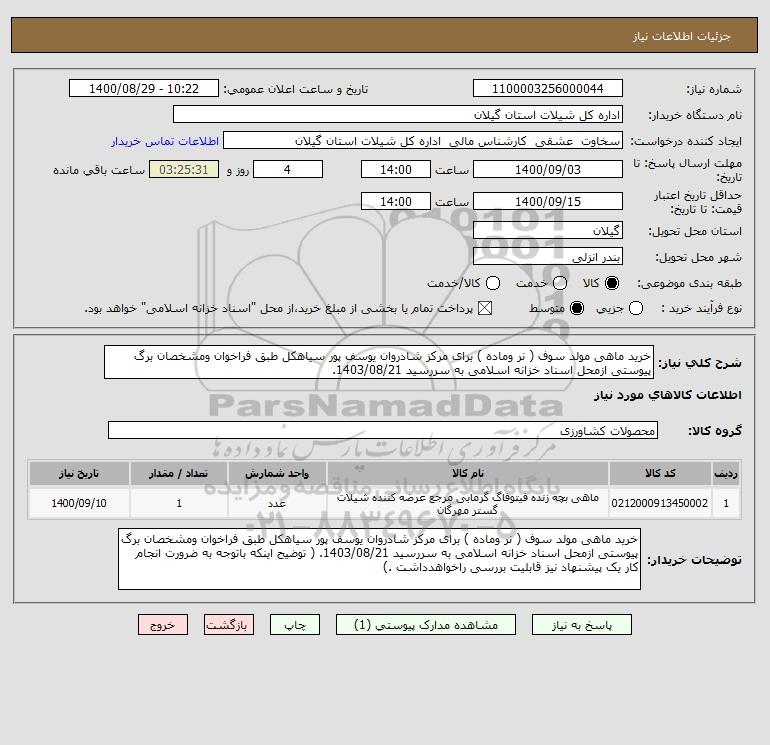Click the تاریخ نیاز column header

point(79,473)
